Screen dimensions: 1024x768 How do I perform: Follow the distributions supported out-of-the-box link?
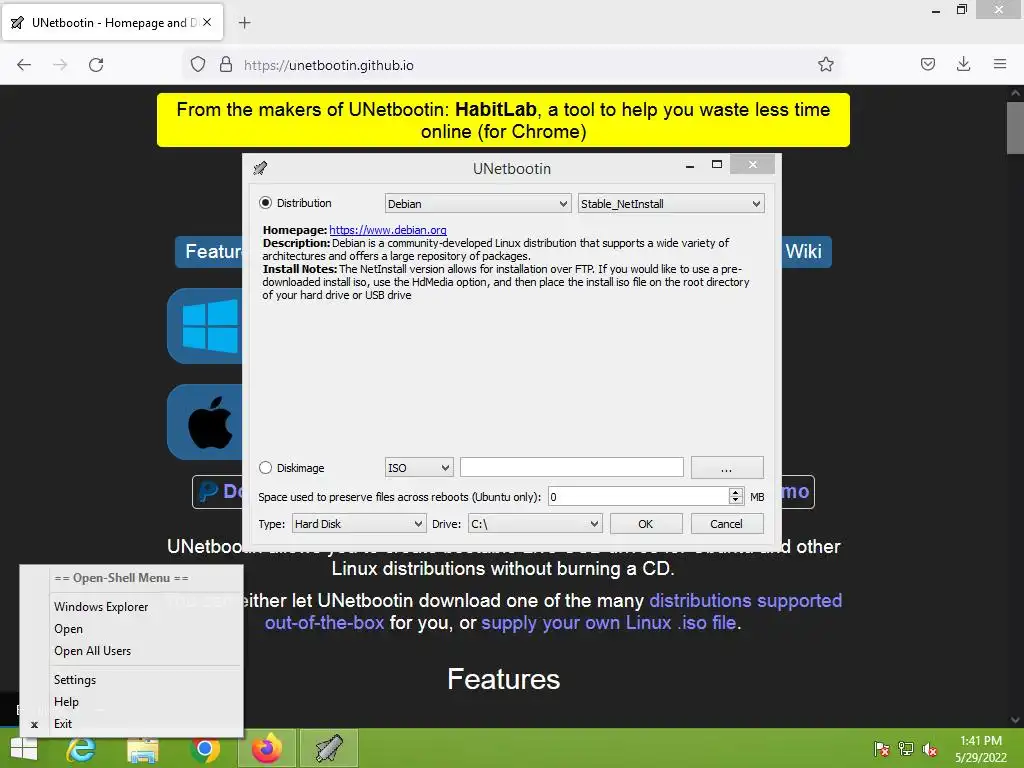[x=553, y=611]
